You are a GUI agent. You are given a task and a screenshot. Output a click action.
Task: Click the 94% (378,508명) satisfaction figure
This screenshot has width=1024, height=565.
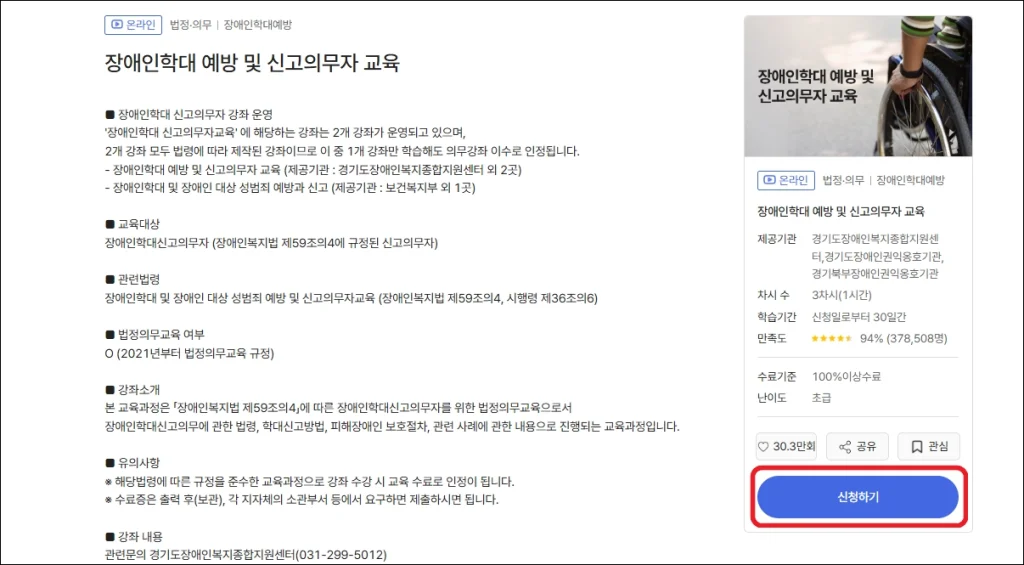903,338
